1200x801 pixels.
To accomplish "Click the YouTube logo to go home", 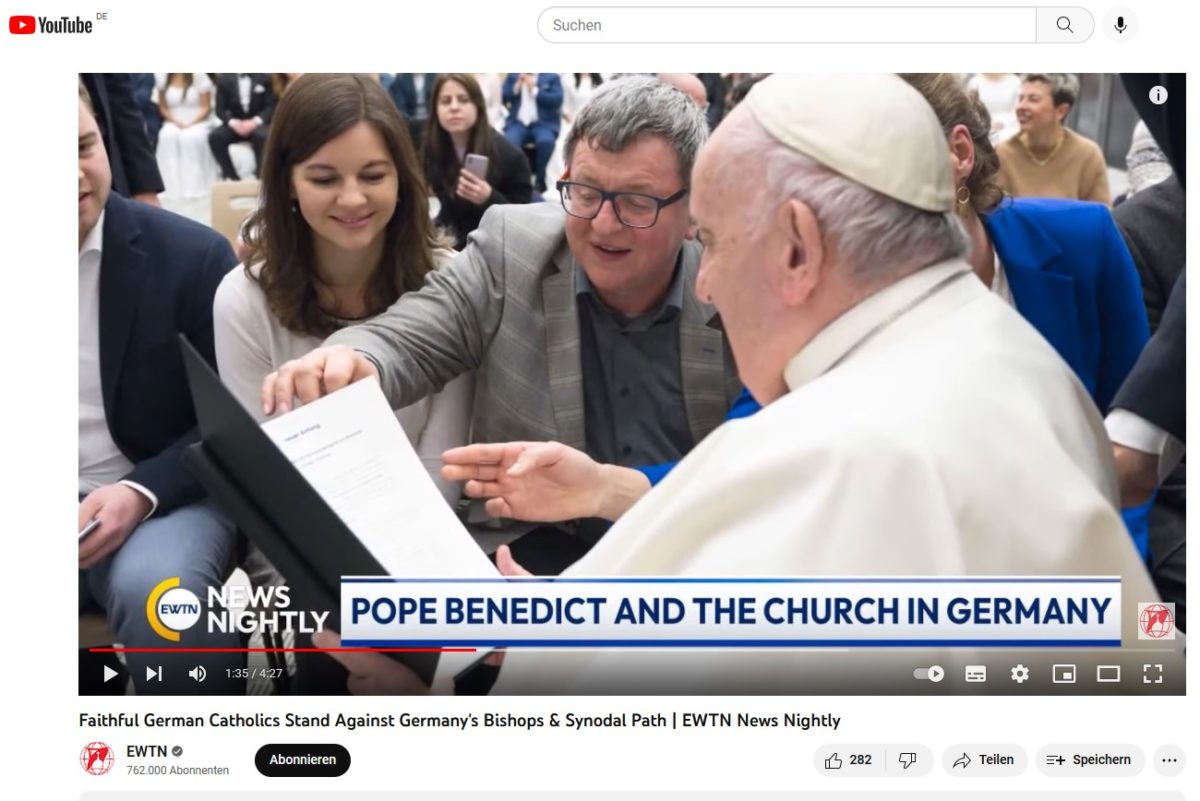I will tap(51, 25).
